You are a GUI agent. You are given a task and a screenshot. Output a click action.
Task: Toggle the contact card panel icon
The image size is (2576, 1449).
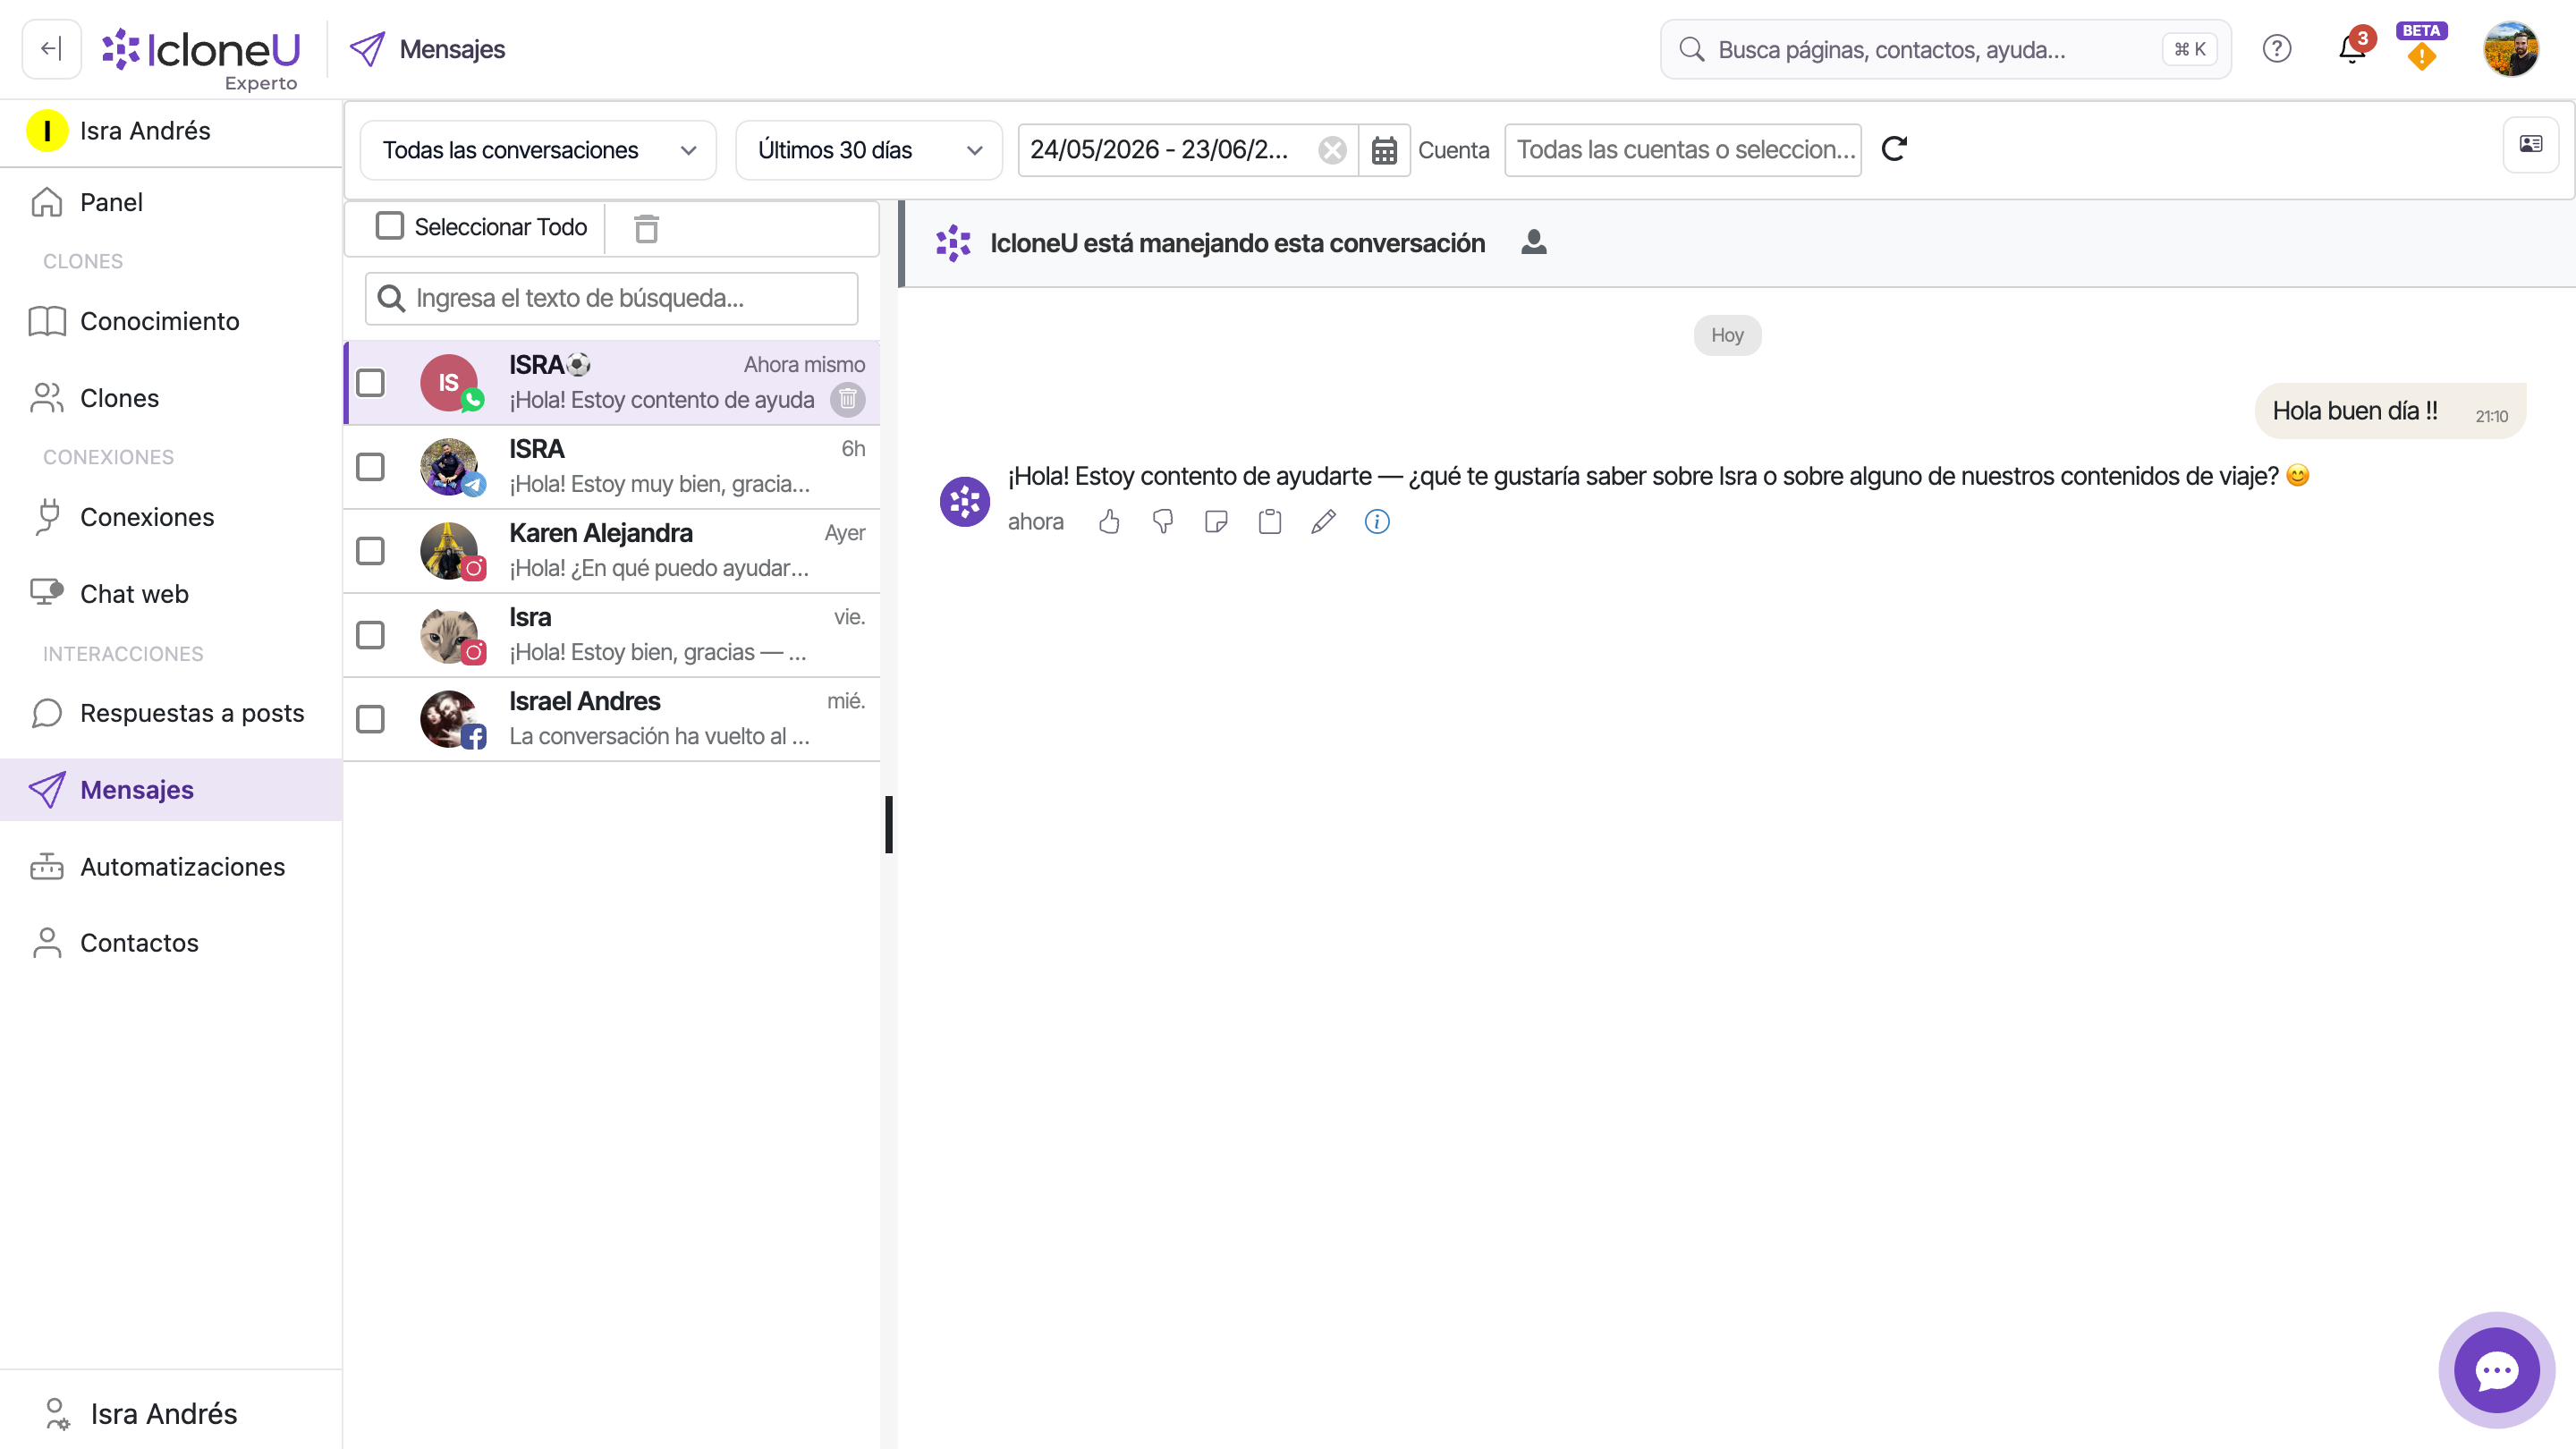tap(2530, 144)
